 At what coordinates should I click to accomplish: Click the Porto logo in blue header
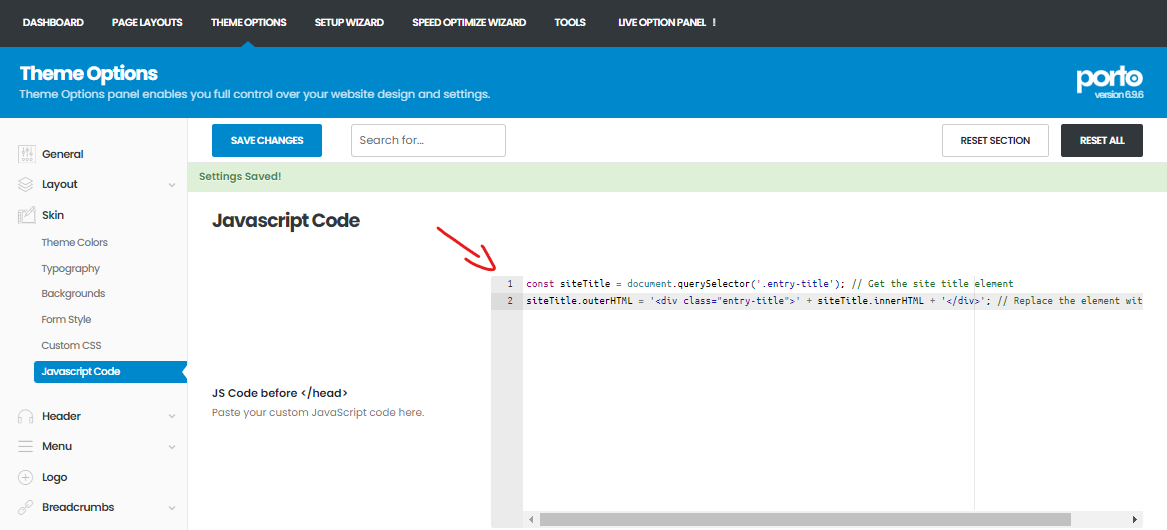[x=1110, y=79]
